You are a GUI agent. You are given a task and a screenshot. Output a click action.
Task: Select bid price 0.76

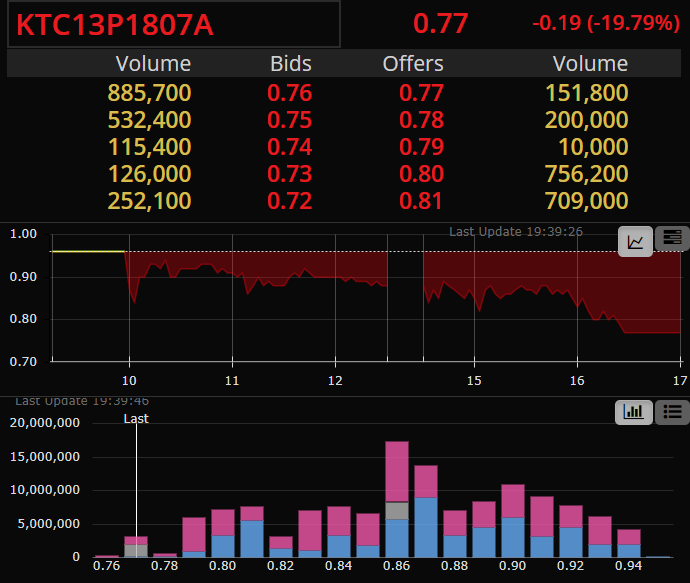290,93
